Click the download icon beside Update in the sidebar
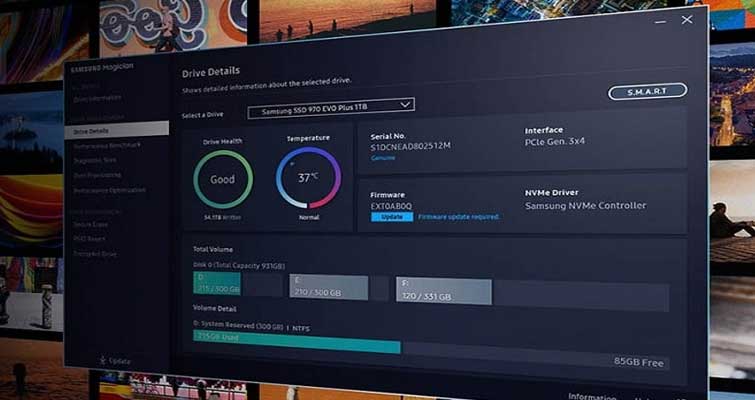The height and width of the screenshot is (400, 755). tap(103, 360)
